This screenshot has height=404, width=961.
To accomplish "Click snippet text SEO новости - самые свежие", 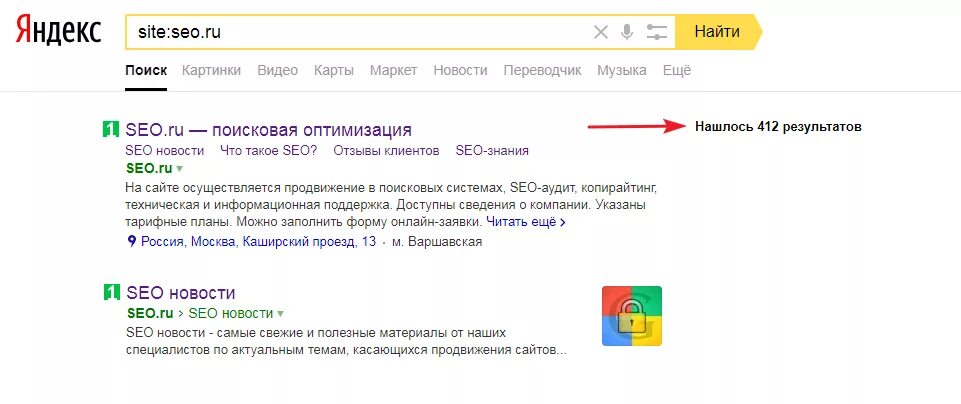I will coord(346,342).
